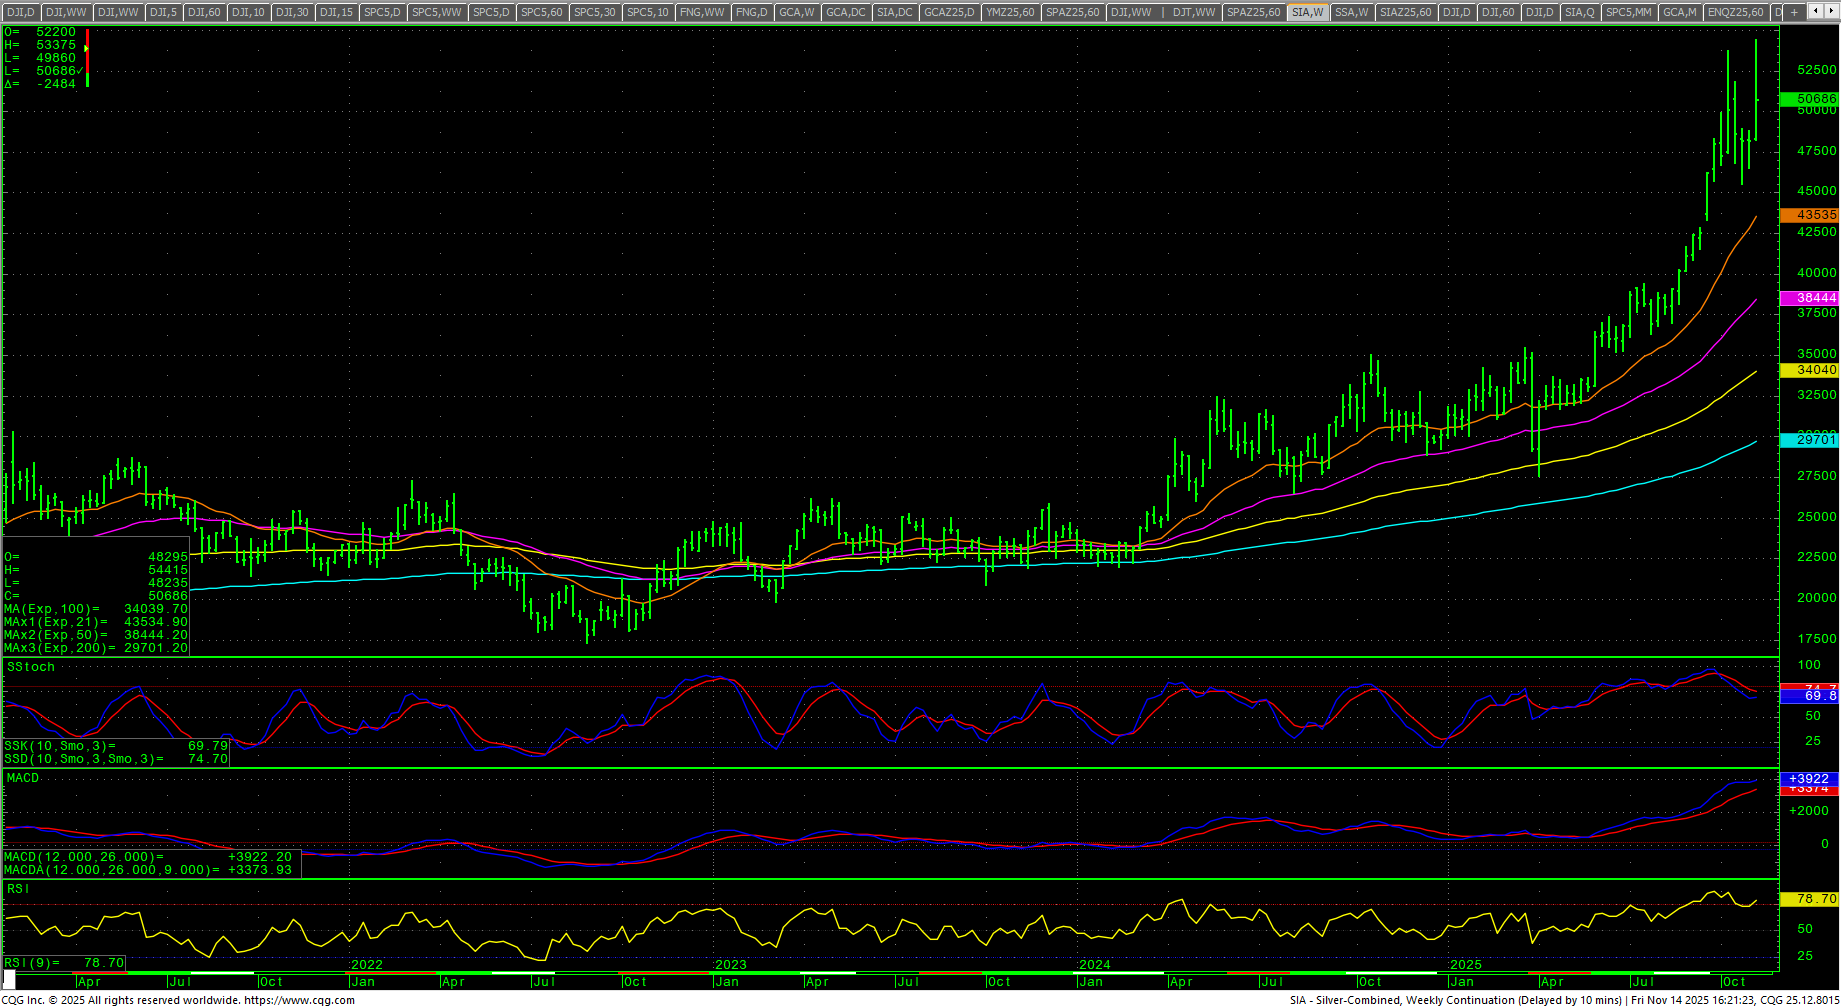This screenshot has width=1841, height=1008.
Task: Select the orange 43535 moving average price tag
Action: tap(1809, 215)
